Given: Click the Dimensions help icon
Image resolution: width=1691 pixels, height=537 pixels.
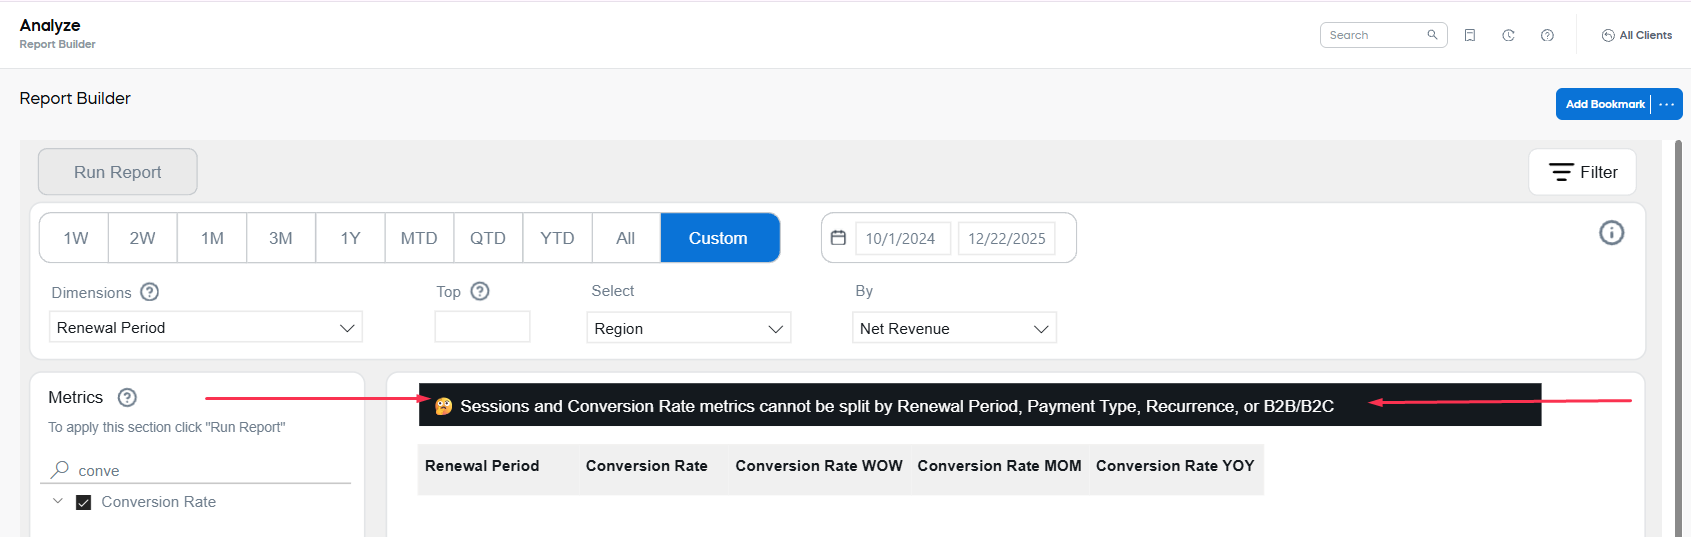Looking at the screenshot, I should 149,292.
